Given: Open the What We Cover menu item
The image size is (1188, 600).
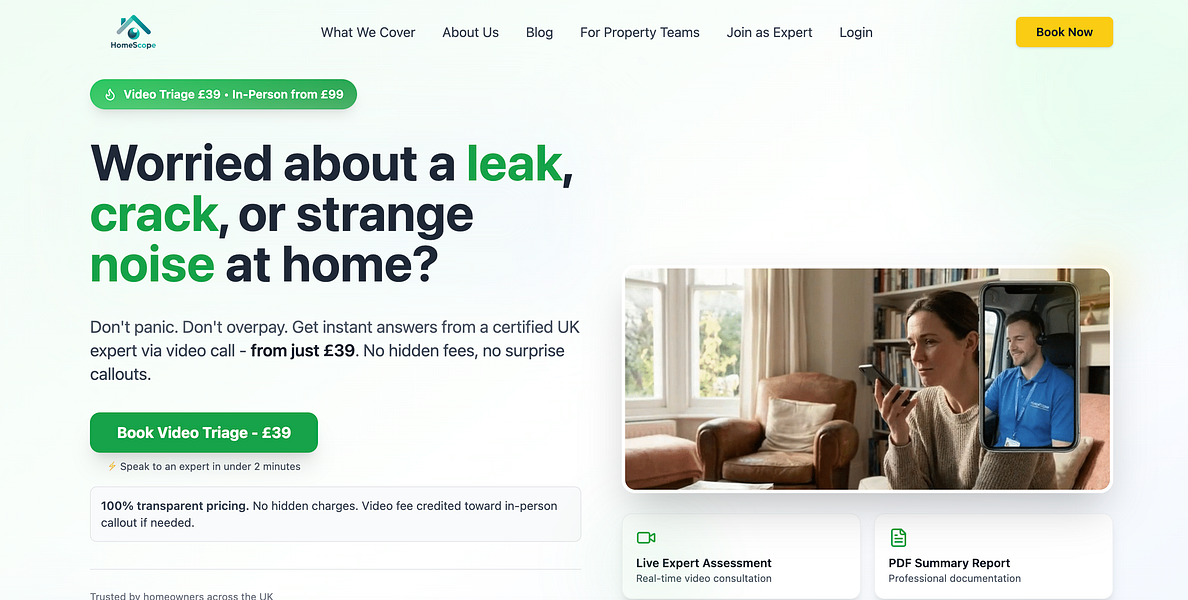Looking at the screenshot, I should [368, 33].
